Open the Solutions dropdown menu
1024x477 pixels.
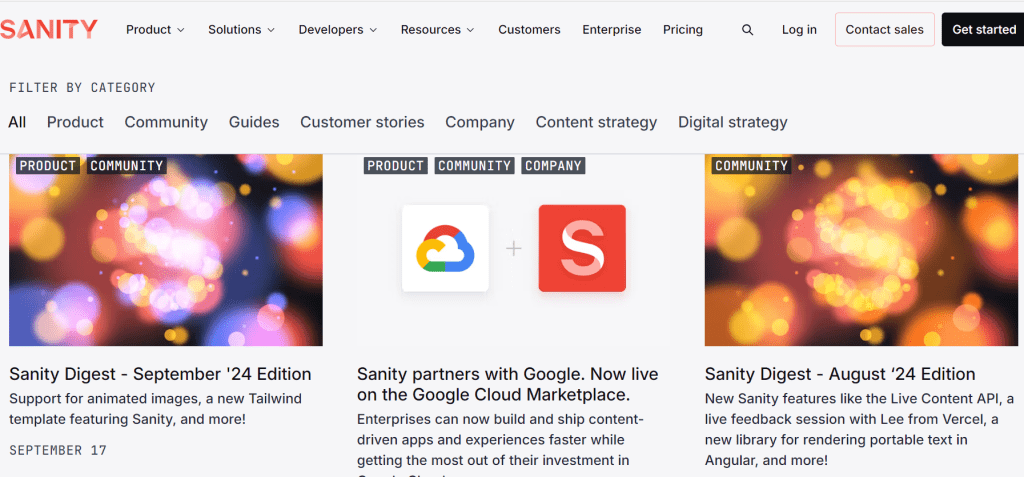pyautogui.click(x=241, y=30)
